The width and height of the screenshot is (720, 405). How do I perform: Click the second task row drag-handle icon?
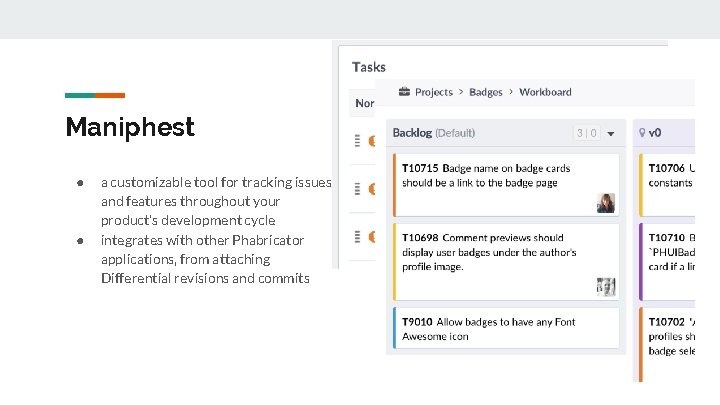[x=358, y=189]
